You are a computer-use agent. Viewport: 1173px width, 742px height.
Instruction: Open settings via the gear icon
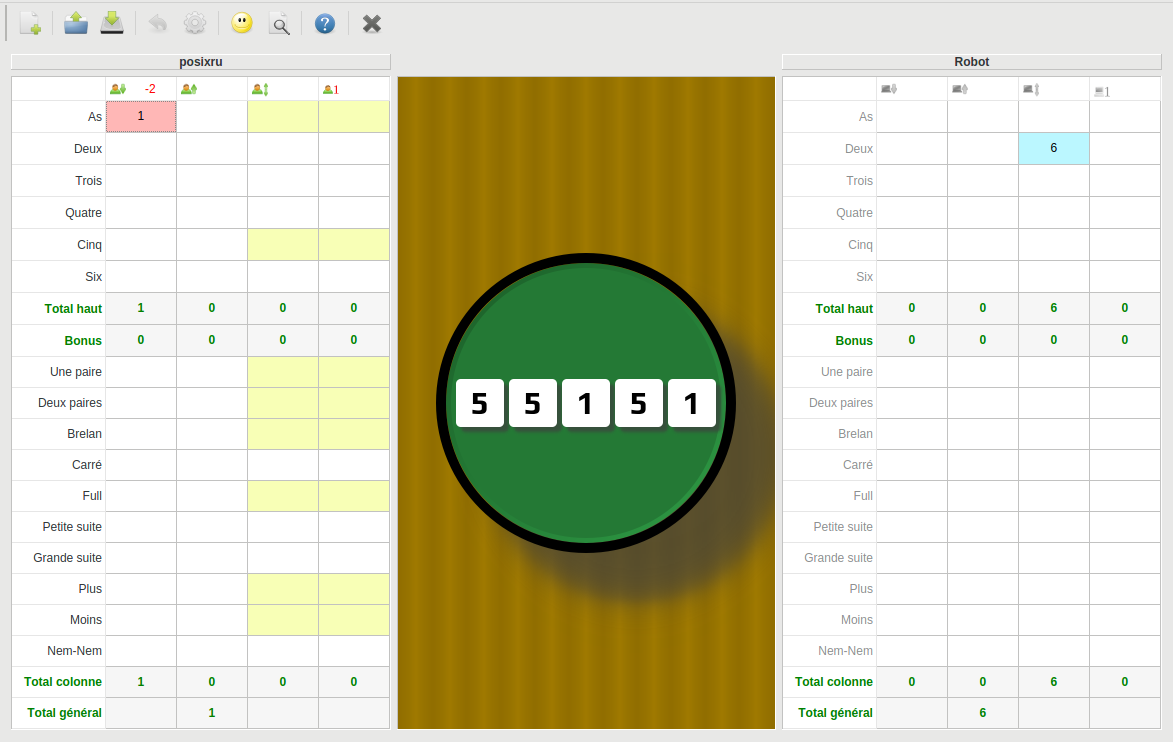pos(195,24)
